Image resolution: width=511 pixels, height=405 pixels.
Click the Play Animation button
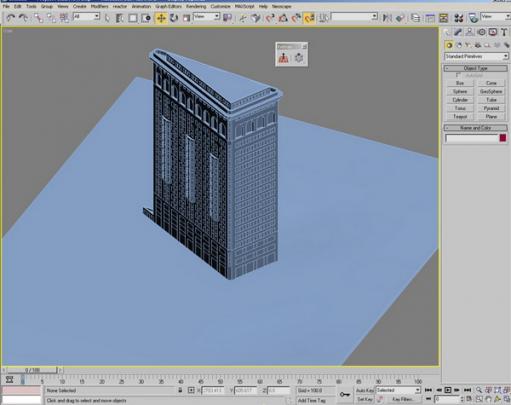pos(448,390)
